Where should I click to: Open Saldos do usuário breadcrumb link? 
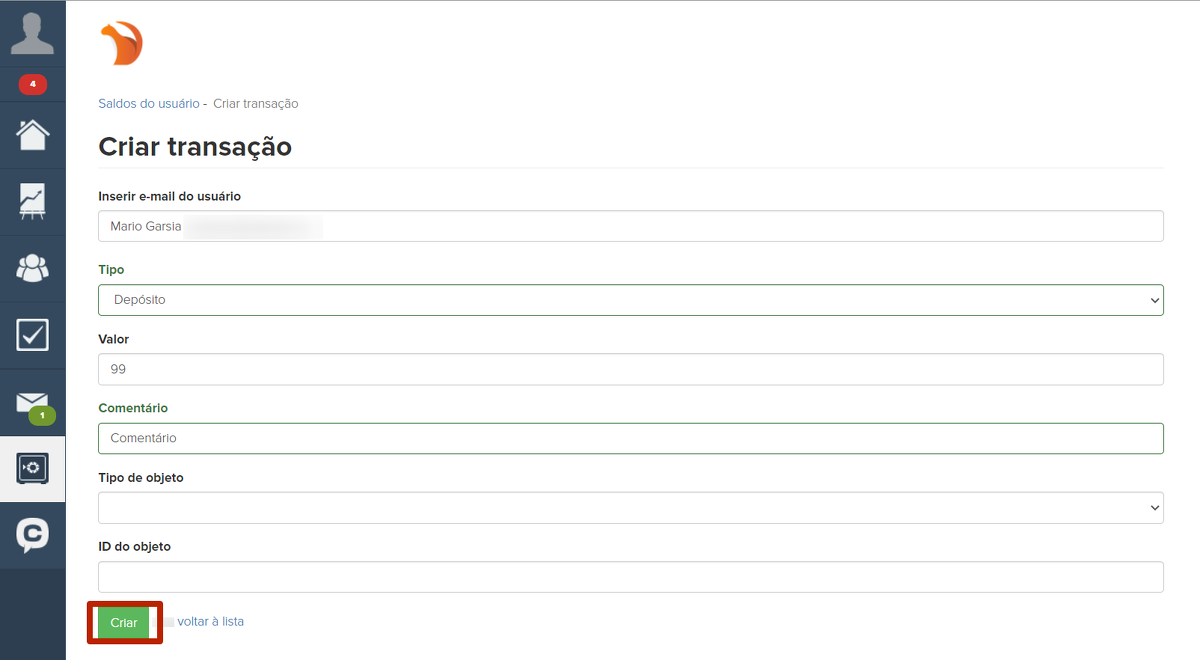point(148,104)
